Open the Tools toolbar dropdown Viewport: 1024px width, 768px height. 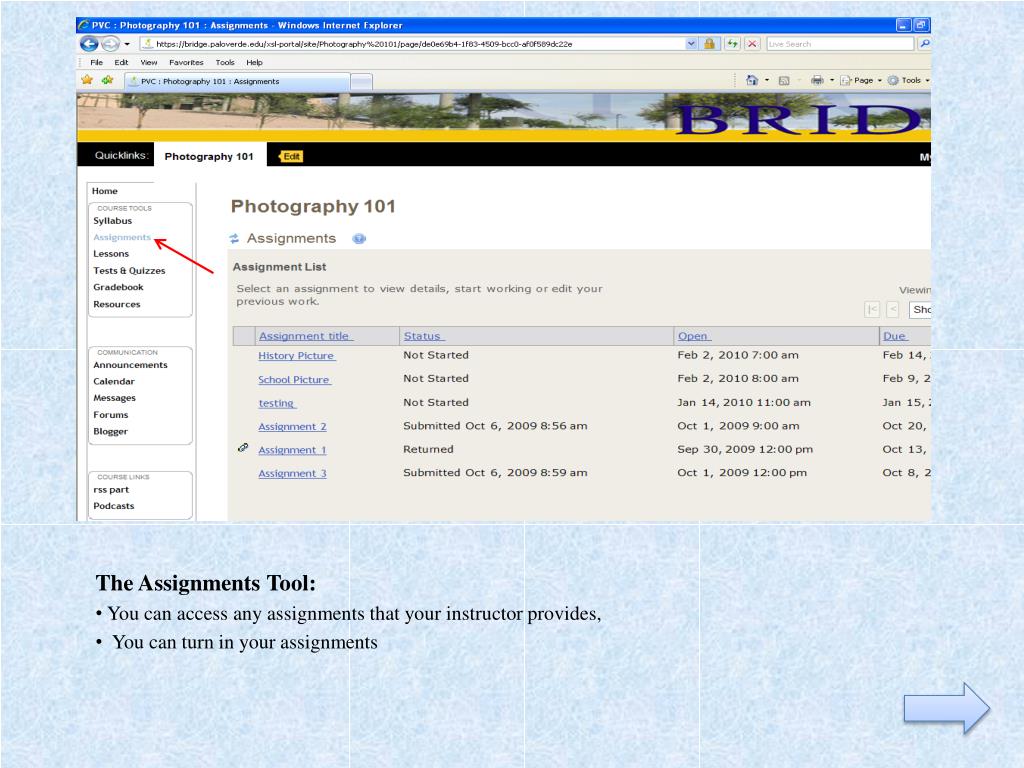908,80
